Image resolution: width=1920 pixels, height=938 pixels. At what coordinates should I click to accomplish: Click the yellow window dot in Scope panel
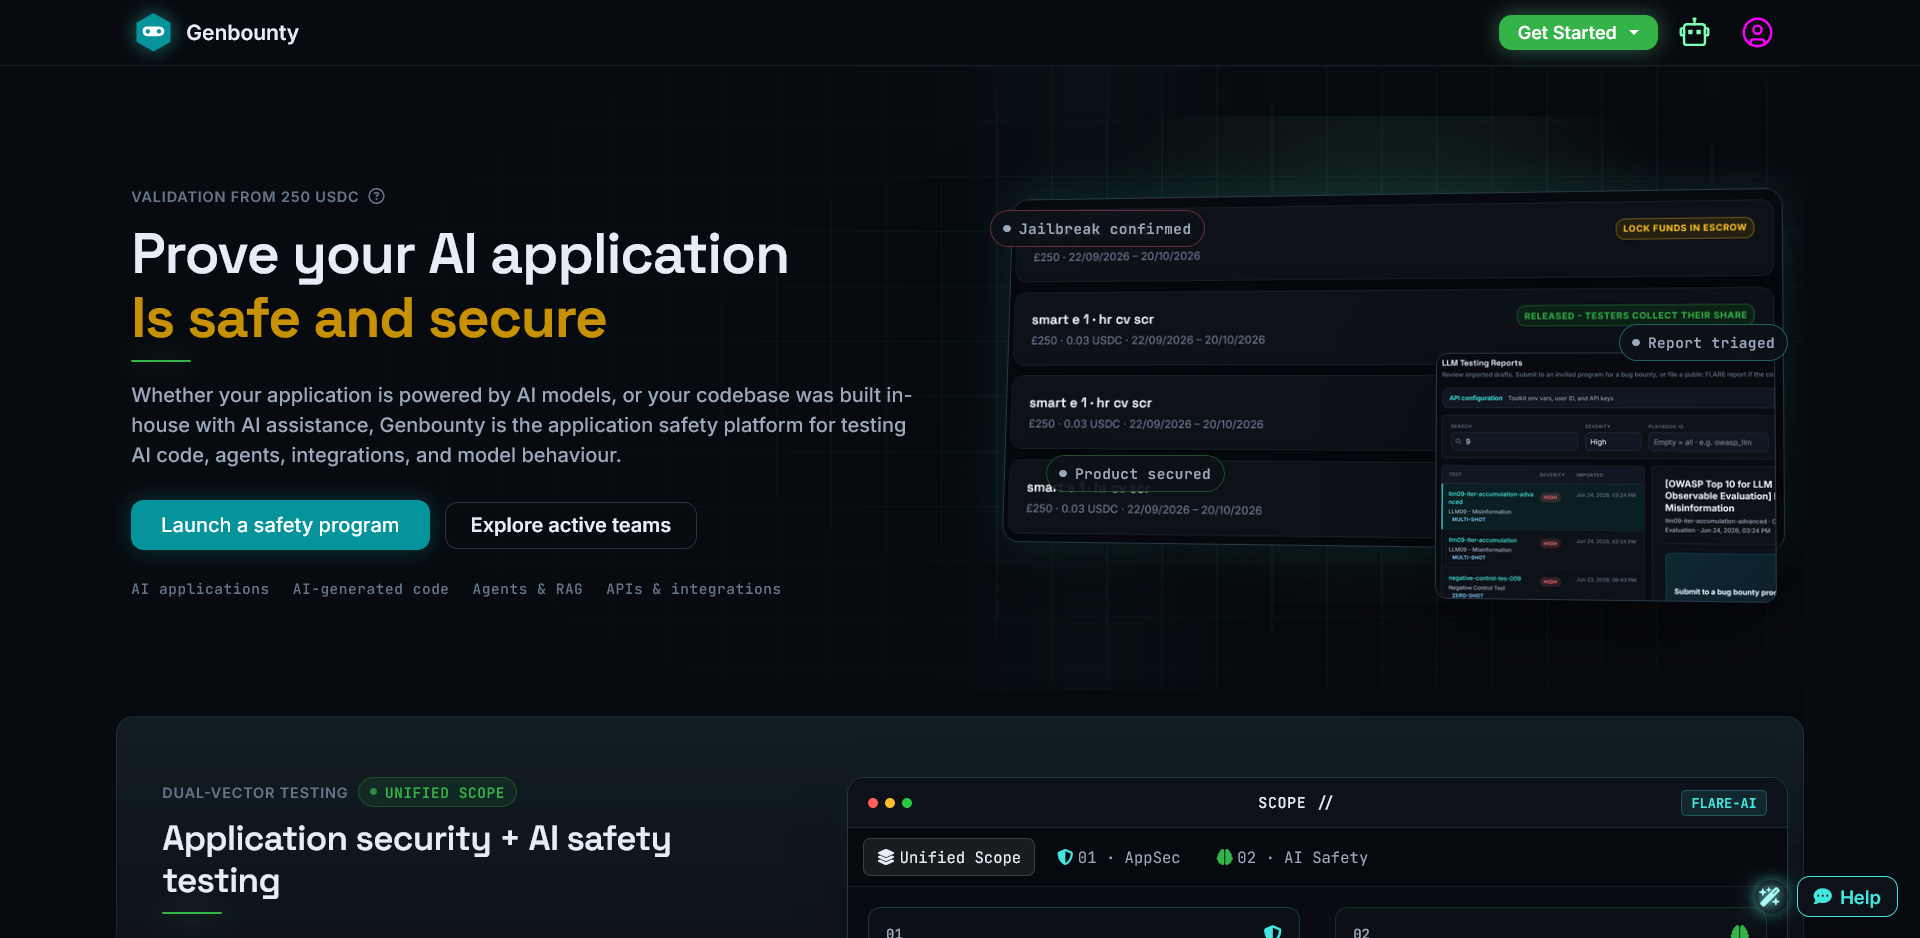pos(890,803)
